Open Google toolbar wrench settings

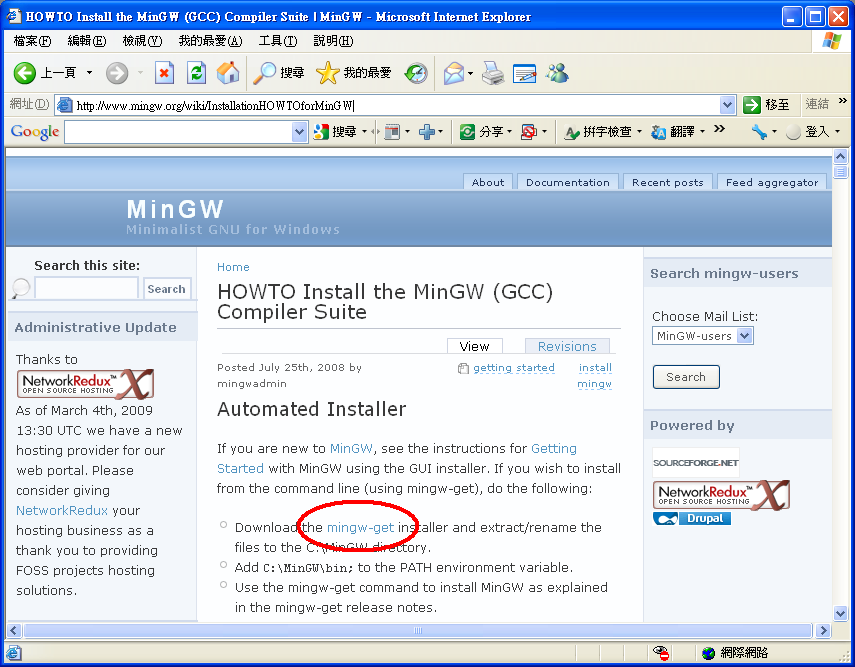[759, 131]
